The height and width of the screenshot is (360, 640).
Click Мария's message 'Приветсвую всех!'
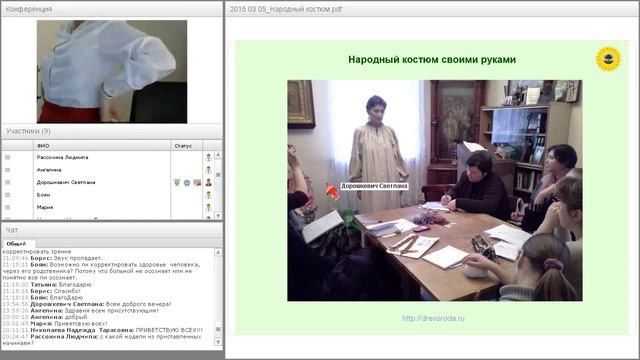(x=81, y=324)
